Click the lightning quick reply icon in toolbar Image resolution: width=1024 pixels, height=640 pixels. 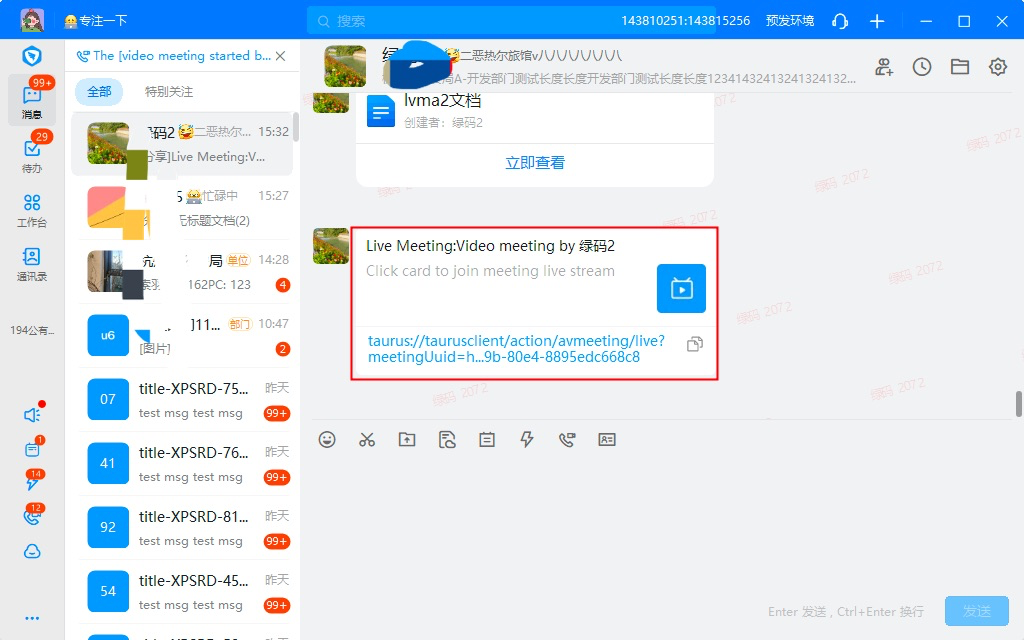[527, 439]
